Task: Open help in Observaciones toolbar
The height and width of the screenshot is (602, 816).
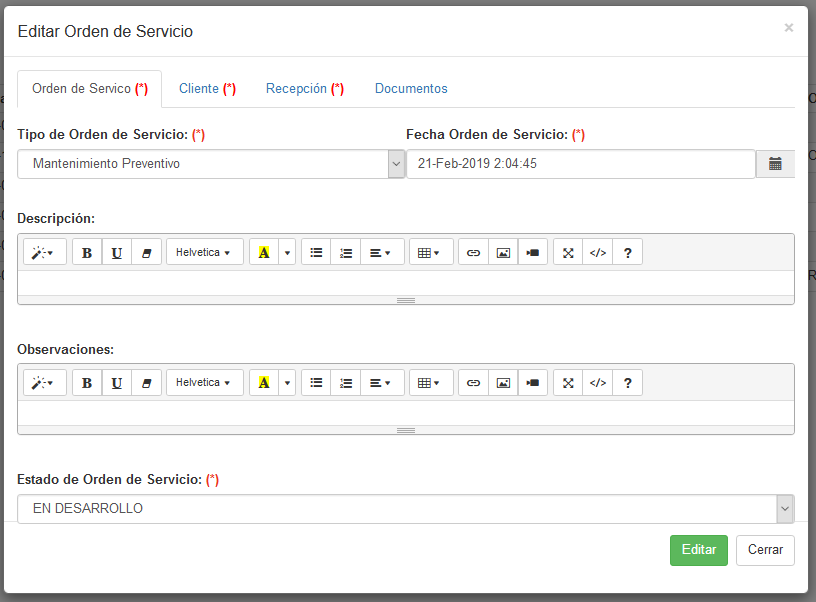Action: pyautogui.click(x=627, y=383)
